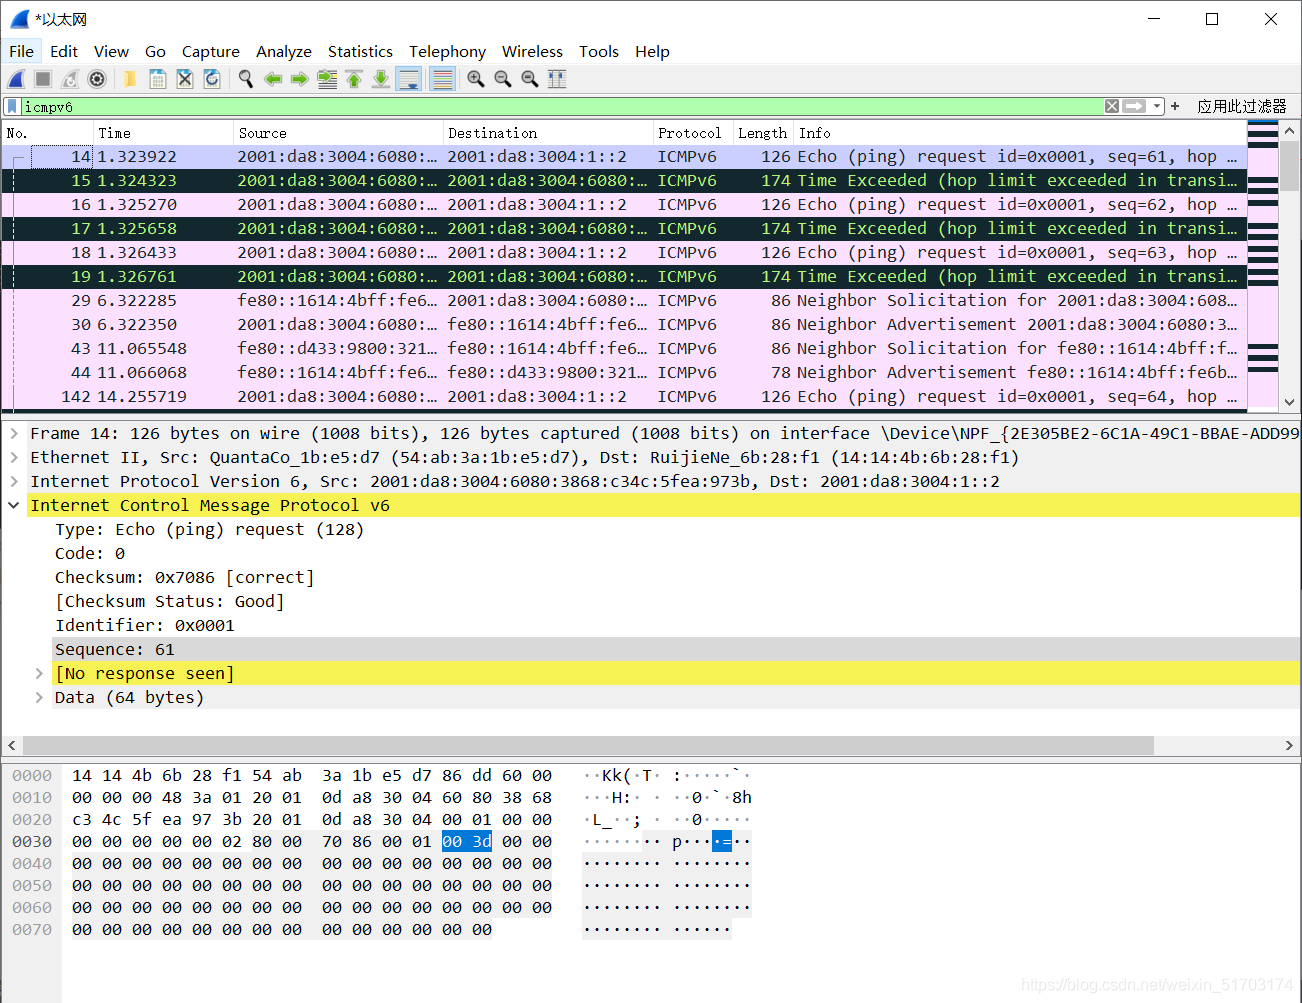Select packet 44 Neighbor Advertisement row
Viewport: 1302px width, 1003px height.
[x=624, y=372]
